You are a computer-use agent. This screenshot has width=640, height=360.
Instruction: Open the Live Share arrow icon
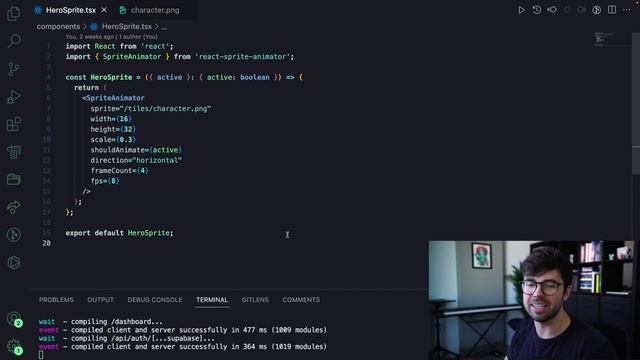[x=13, y=207]
